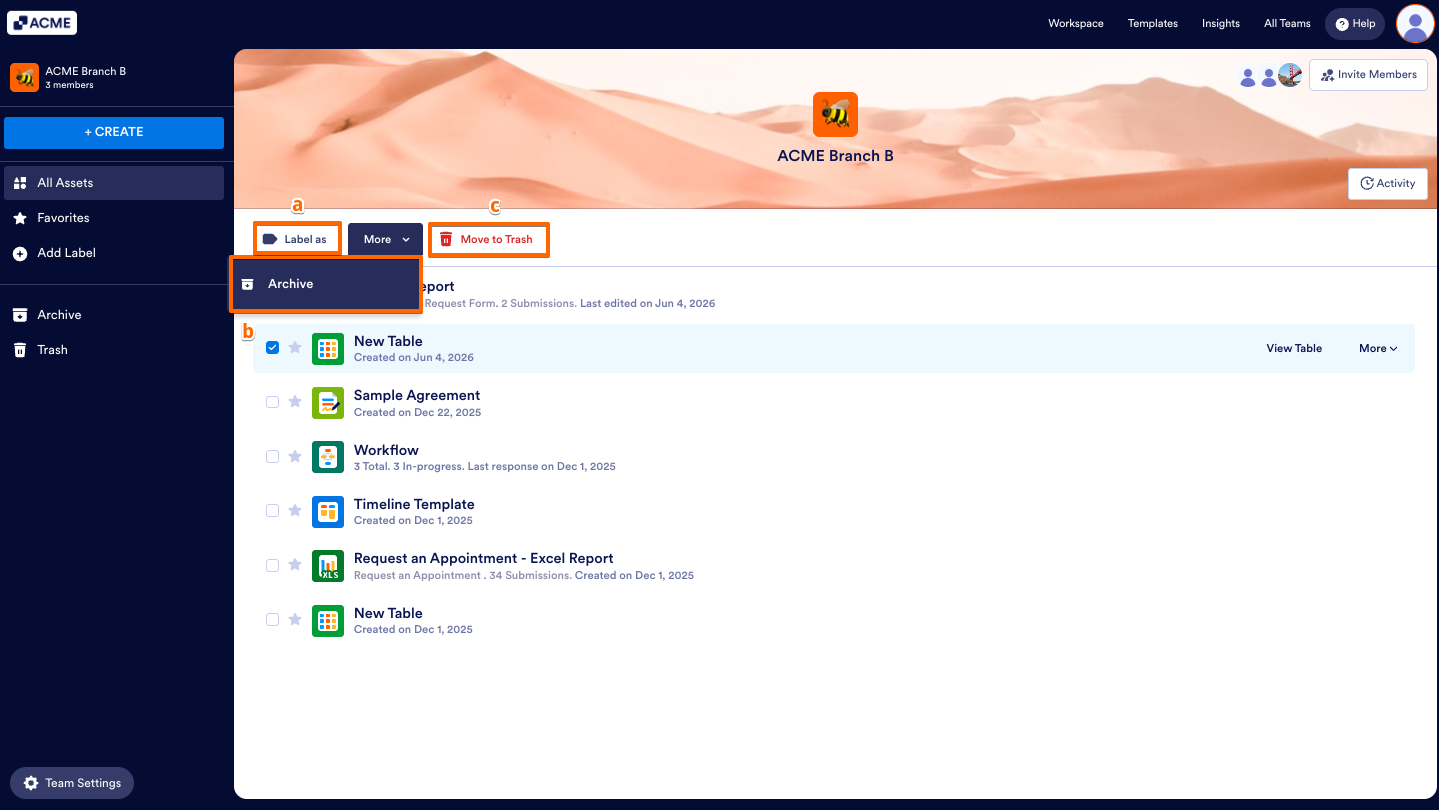Click the bee team logo on the banner
The height and width of the screenshot is (810, 1439).
[x=835, y=115]
